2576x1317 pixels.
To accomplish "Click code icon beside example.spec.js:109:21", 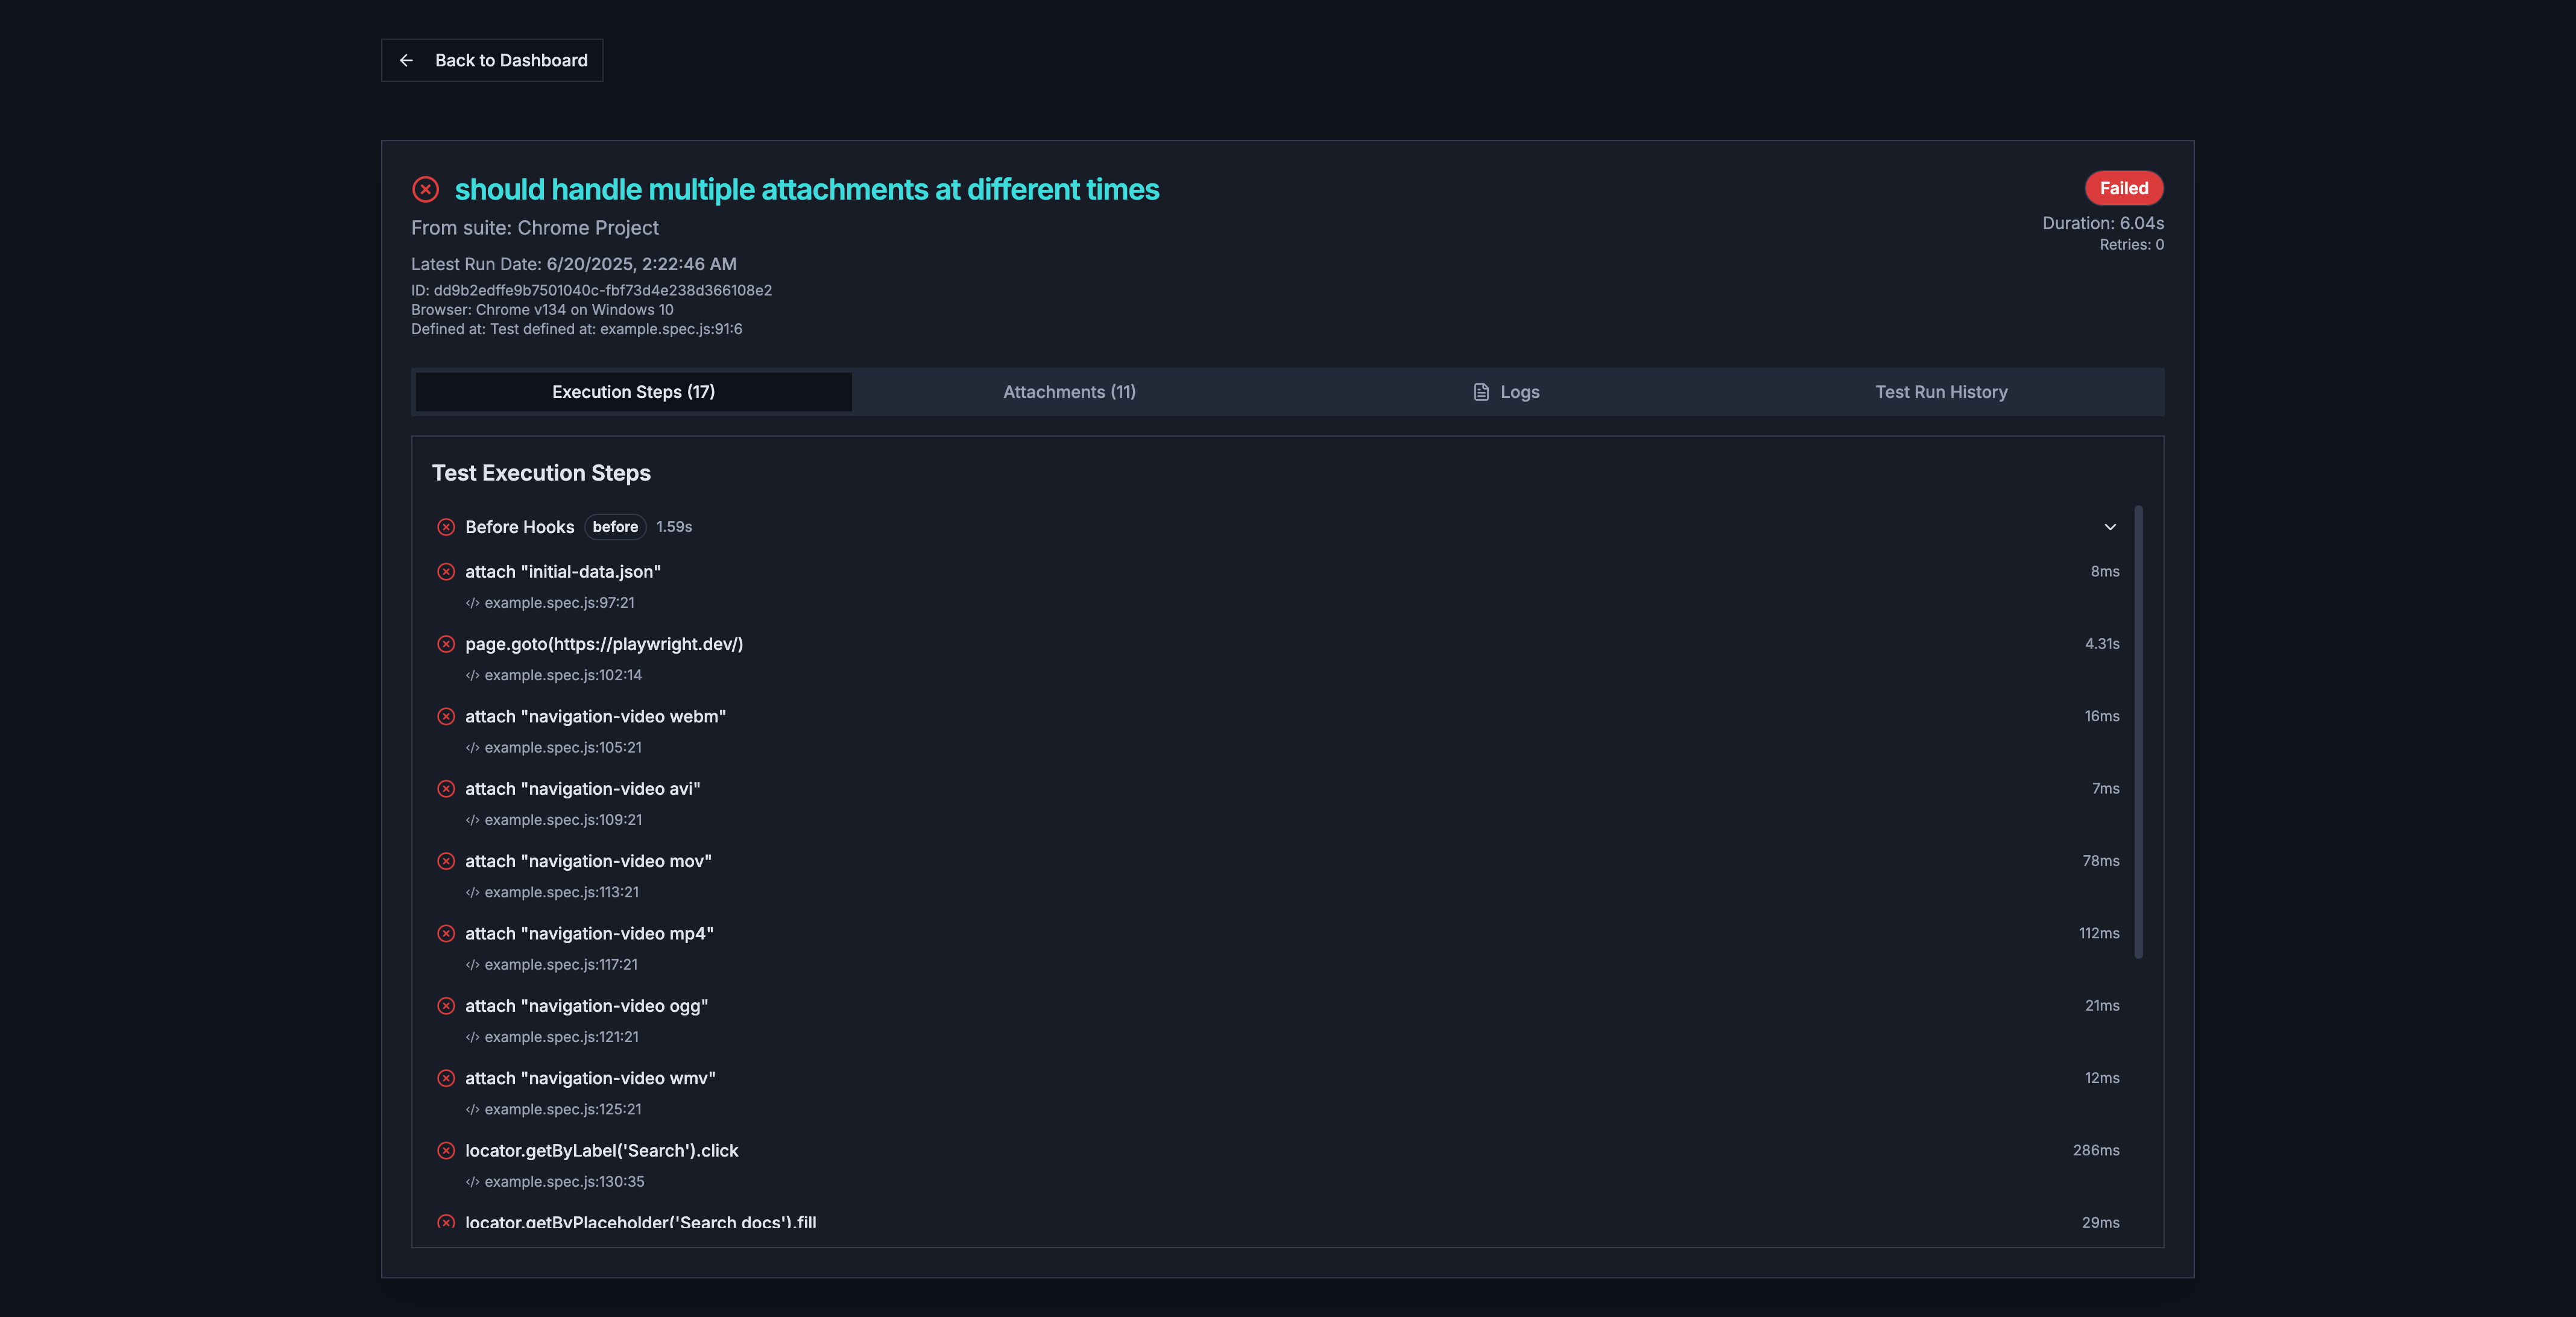I will [472, 820].
